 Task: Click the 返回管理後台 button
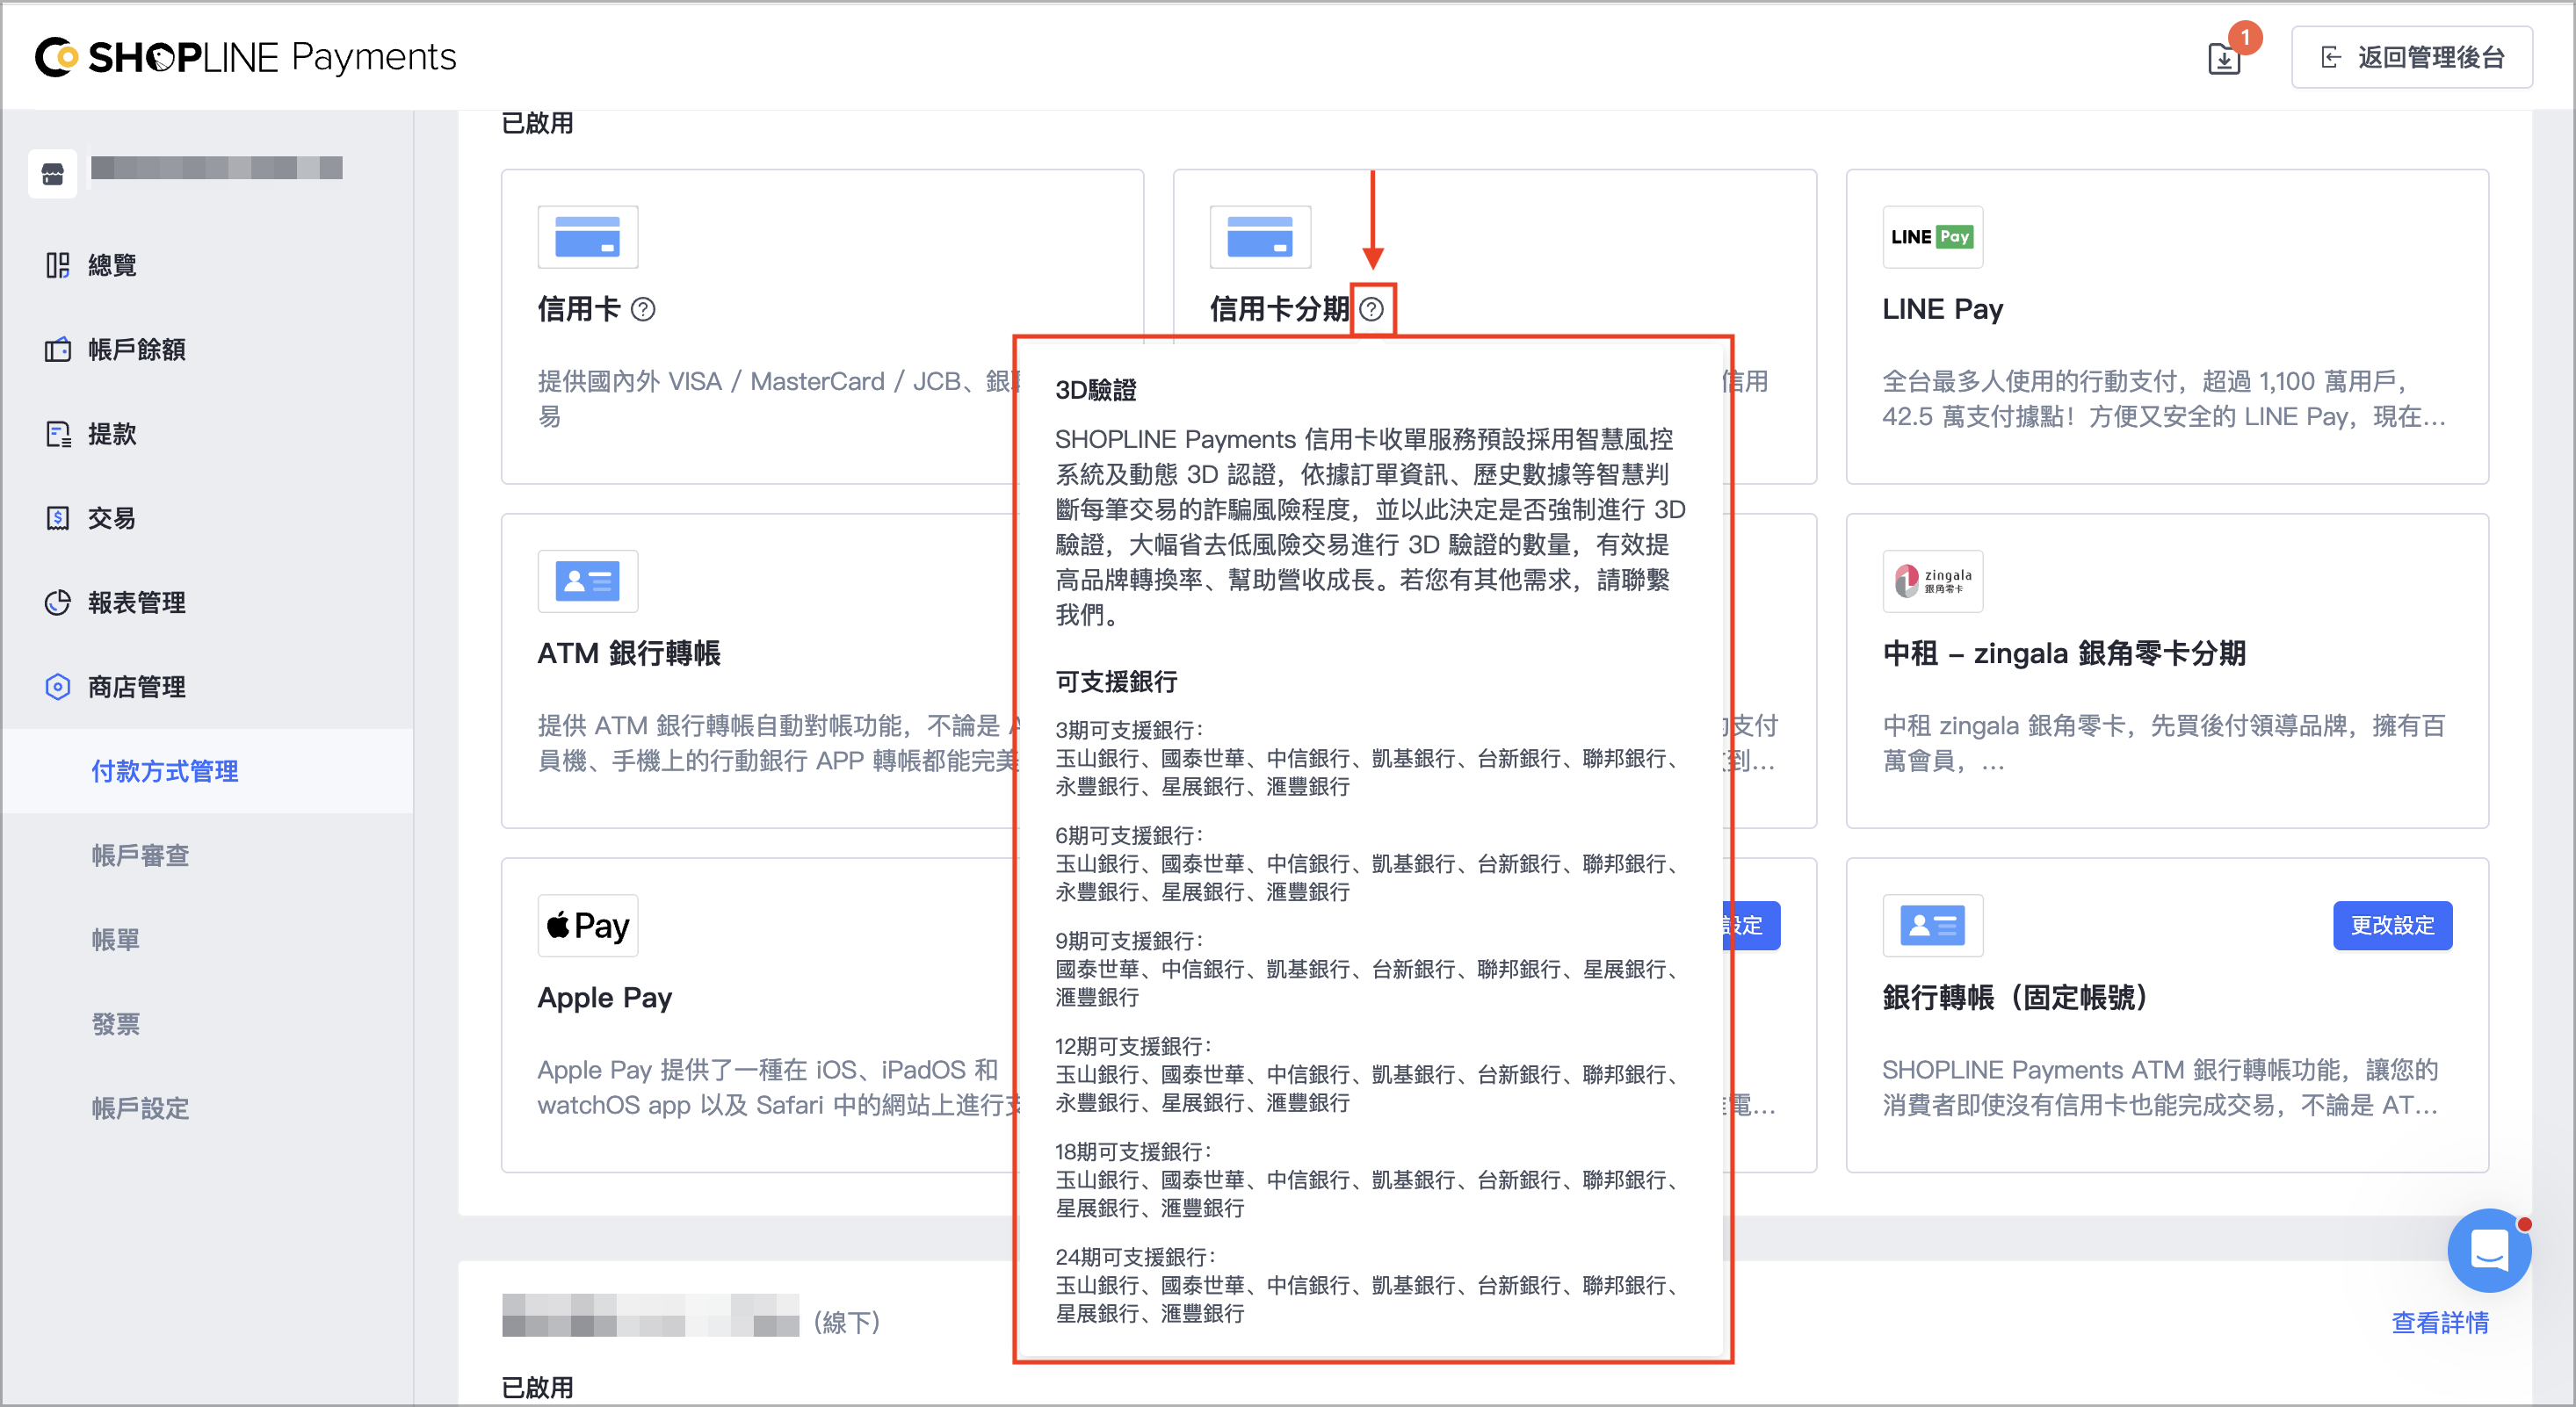point(2411,58)
